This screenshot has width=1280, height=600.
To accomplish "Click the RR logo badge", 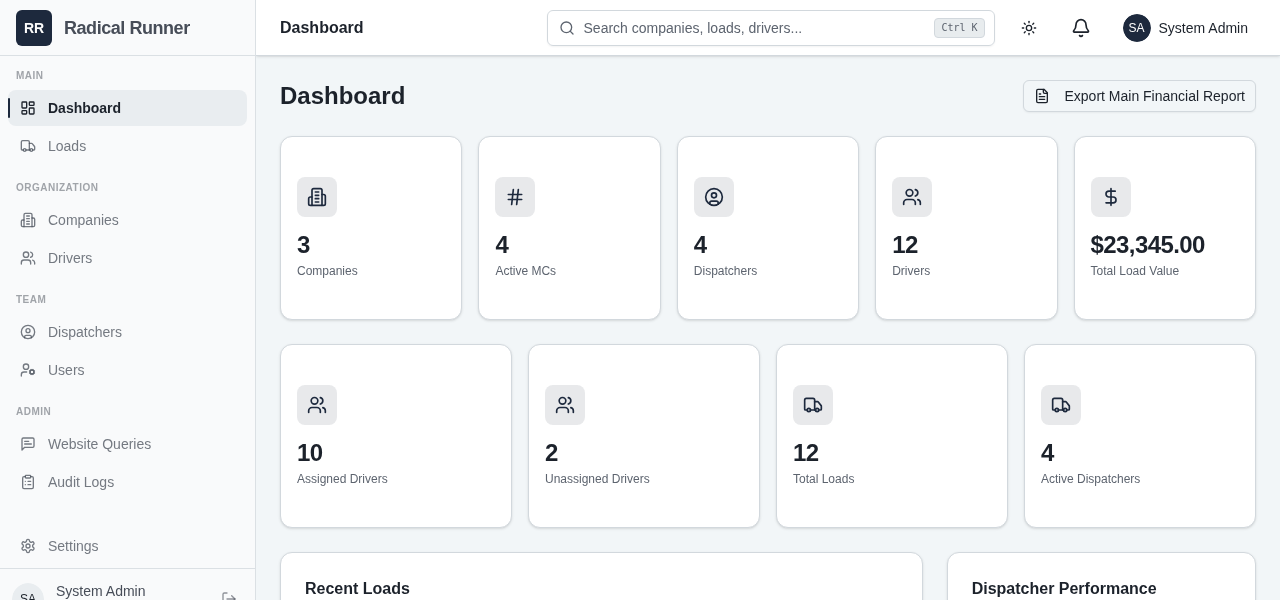I will pyautogui.click(x=34, y=28).
